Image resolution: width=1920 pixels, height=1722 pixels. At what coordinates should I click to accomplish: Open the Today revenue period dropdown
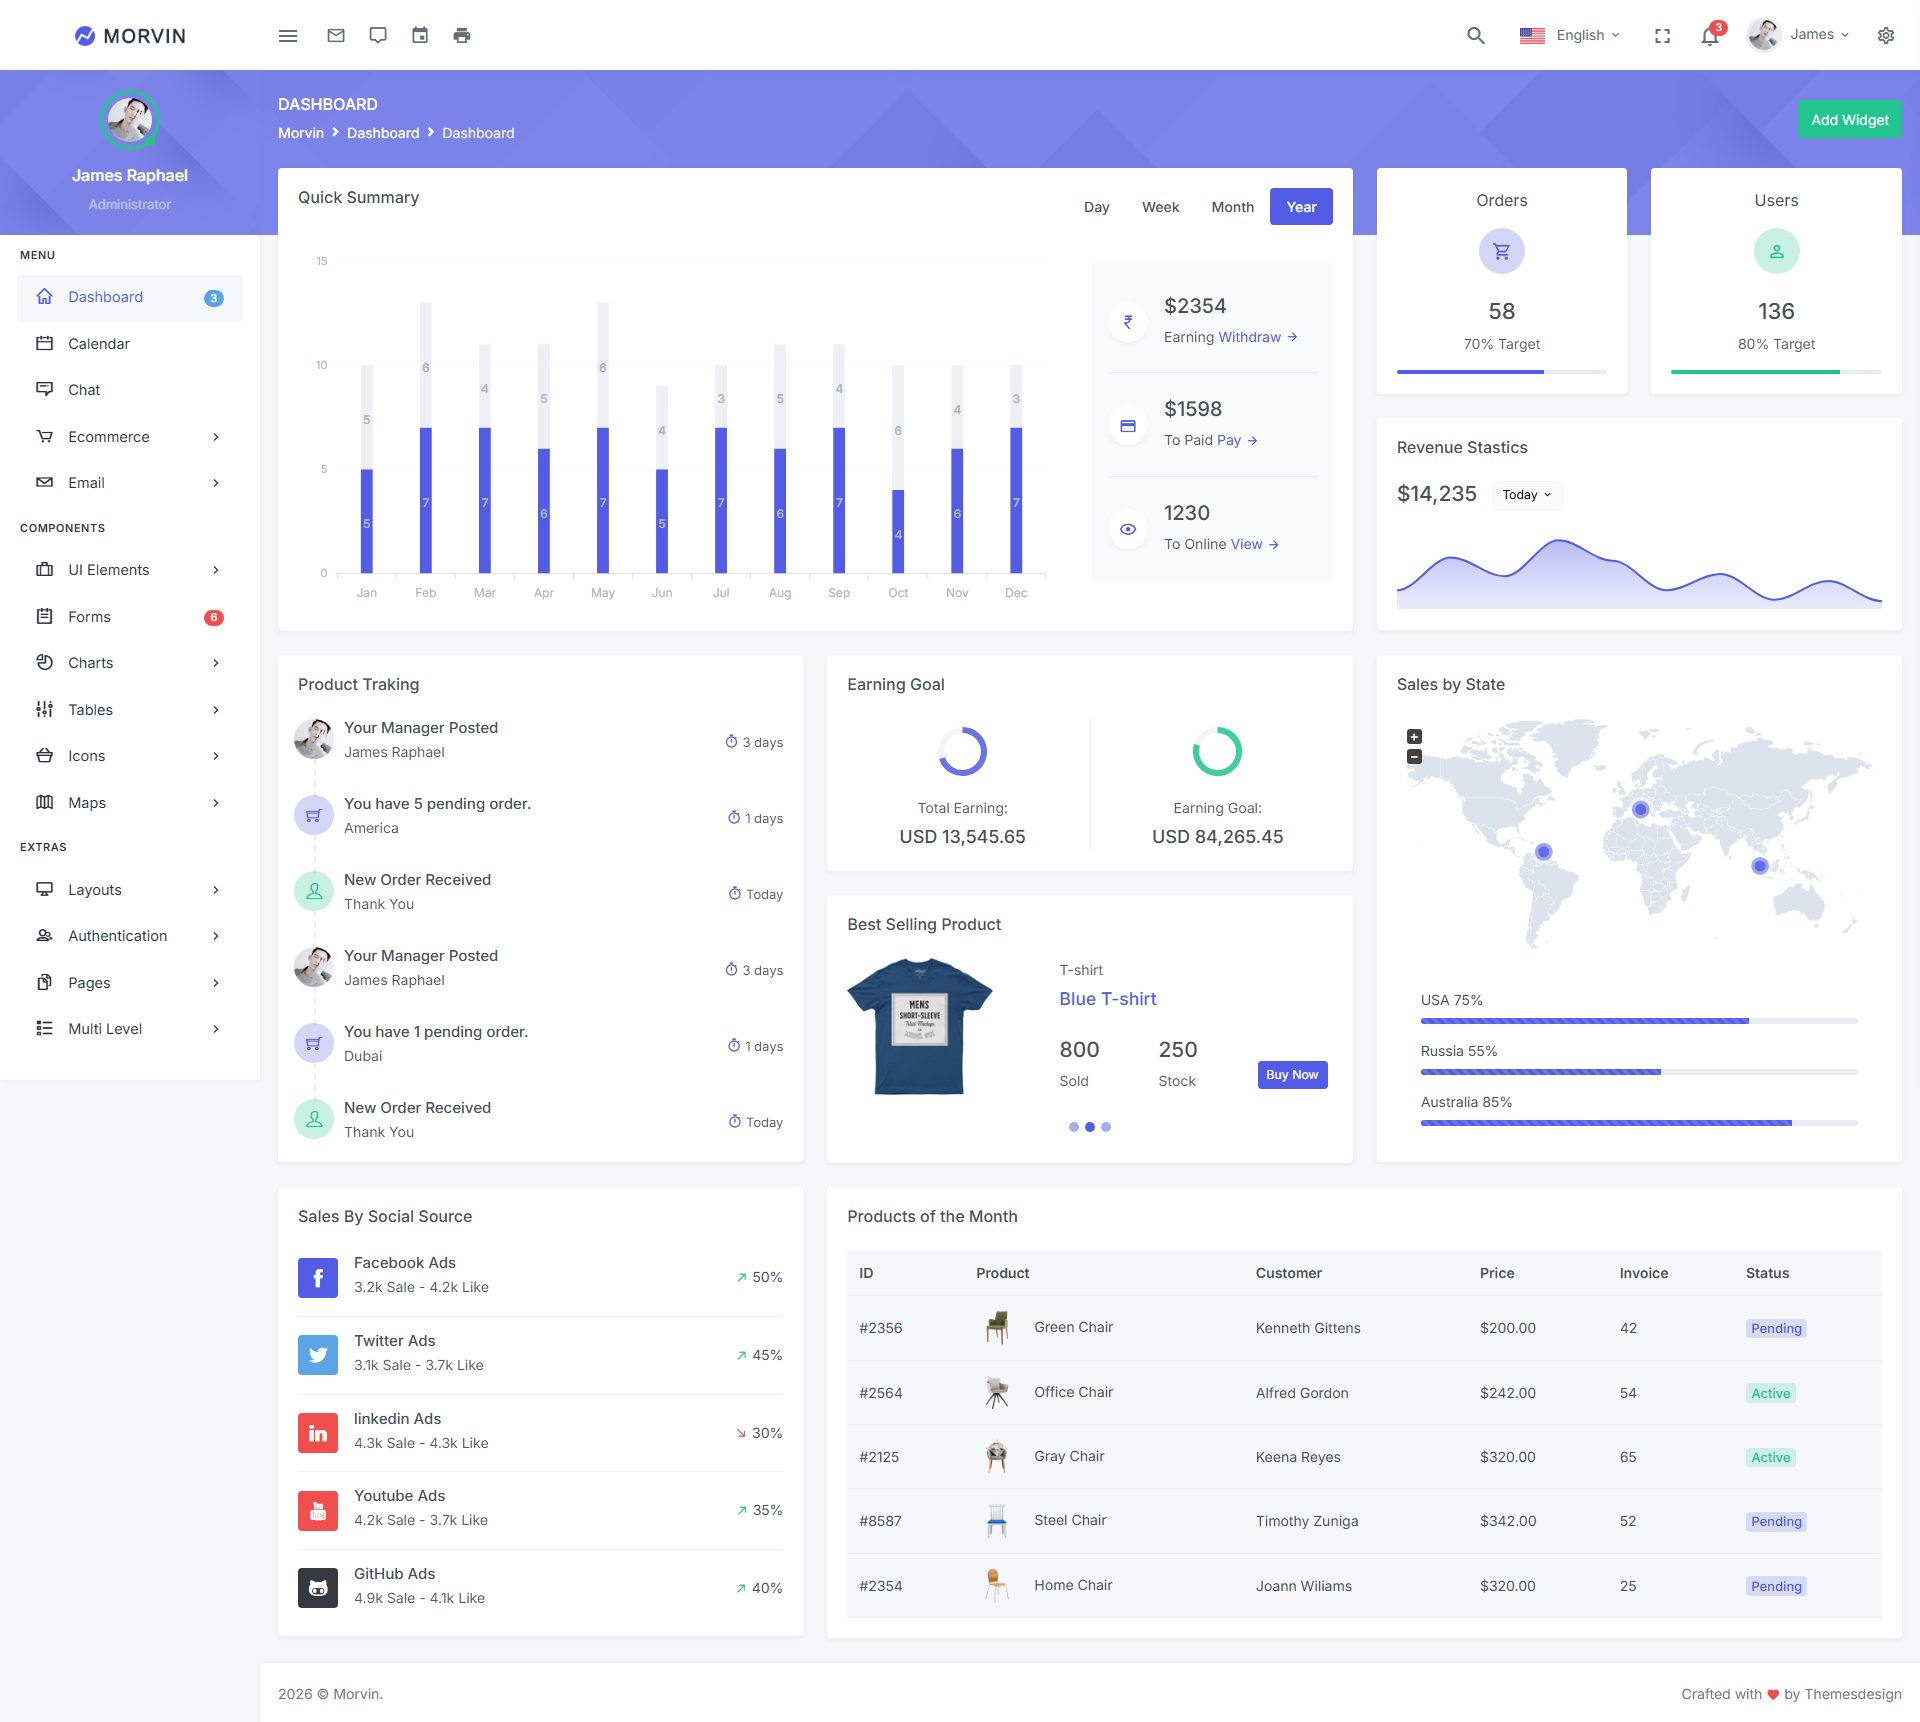point(1527,495)
